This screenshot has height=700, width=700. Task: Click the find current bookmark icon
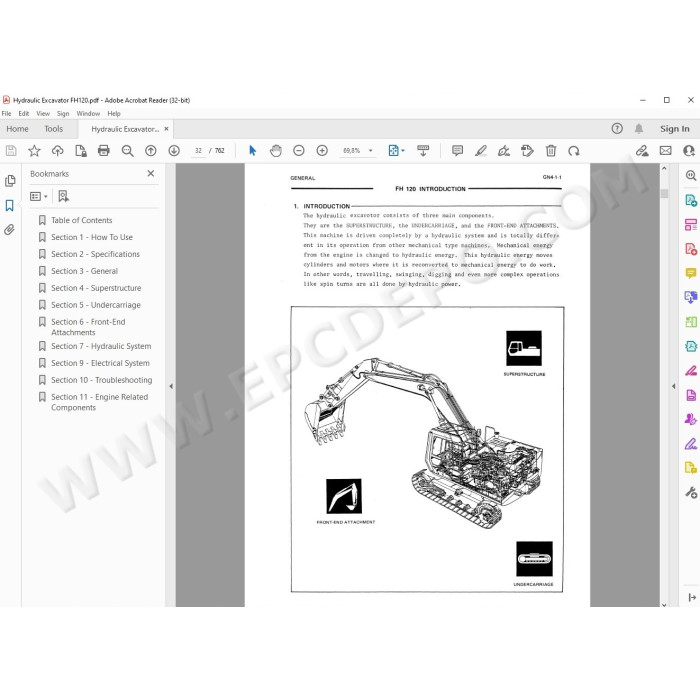(63, 196)
